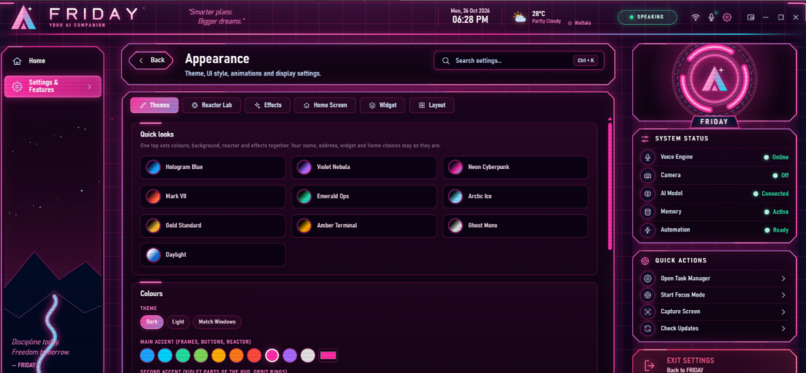Pick the blue main accent swatch

click(x=147, y=356)
